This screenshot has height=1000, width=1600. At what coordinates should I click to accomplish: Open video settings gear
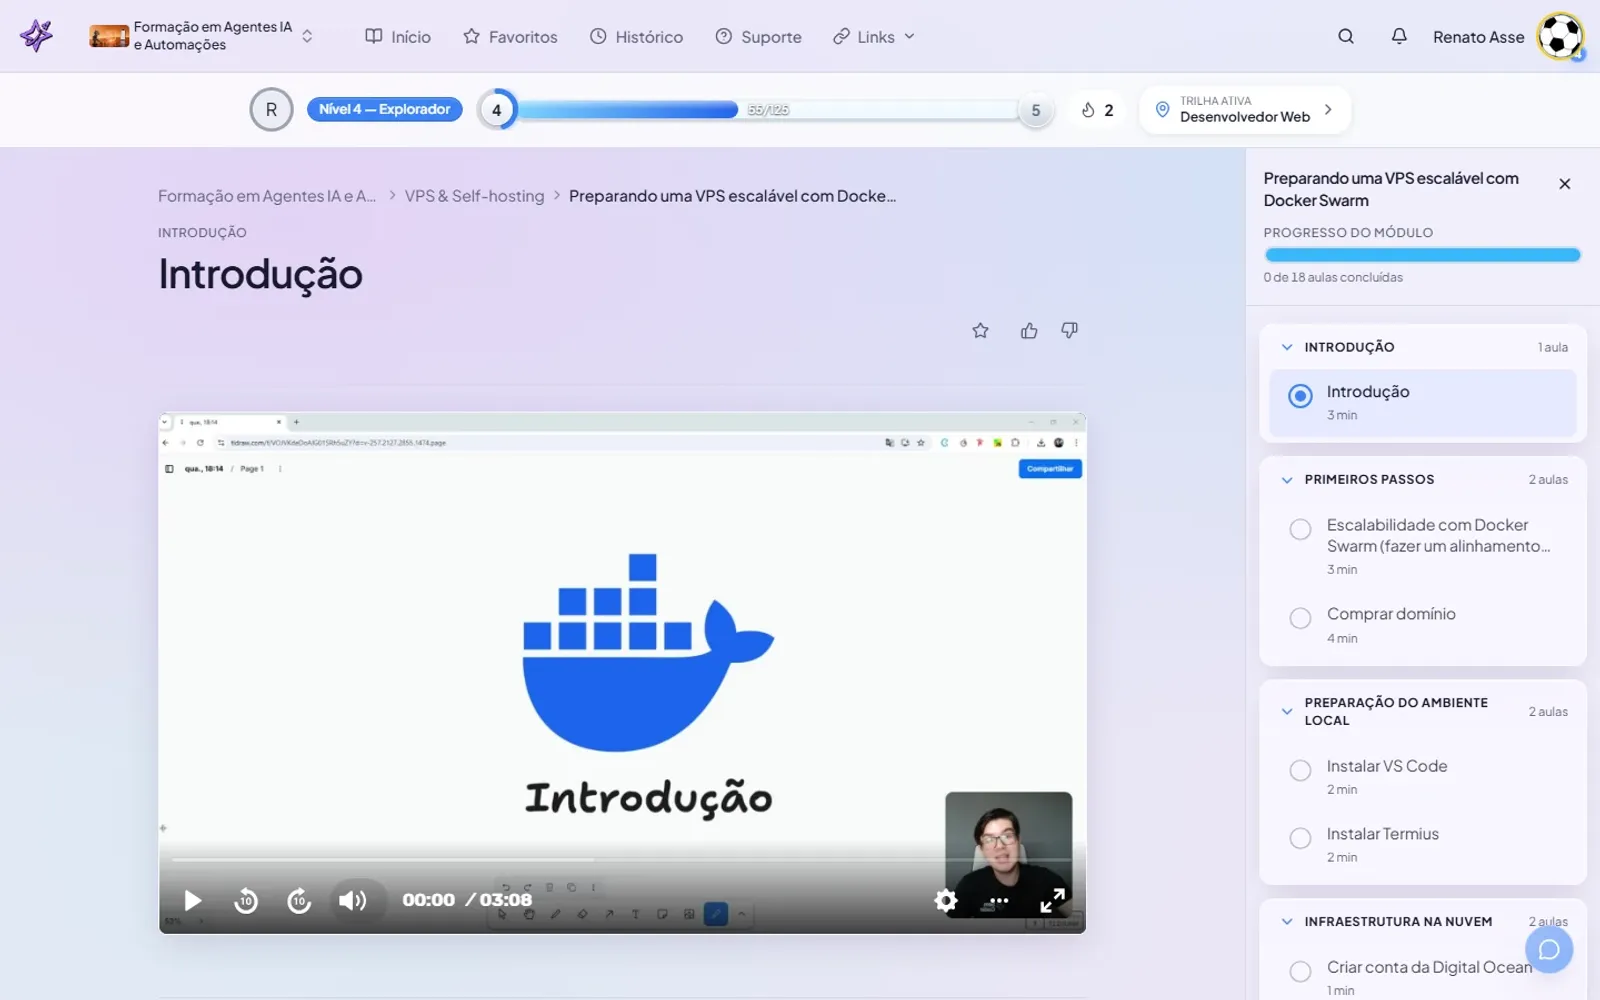click(946, 901)
